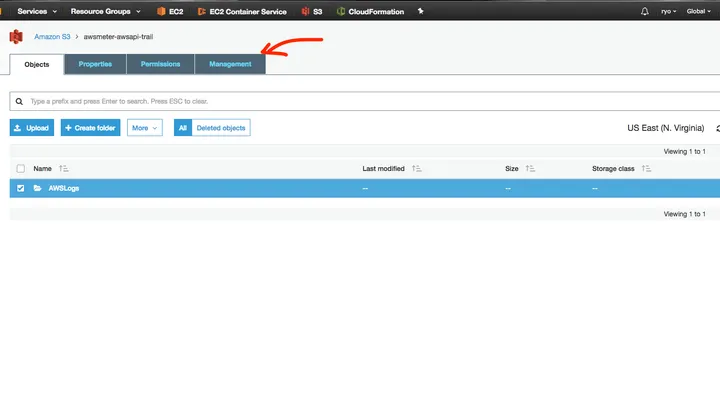
Task: Click the search magnifier icon
Action: (19, 101)
